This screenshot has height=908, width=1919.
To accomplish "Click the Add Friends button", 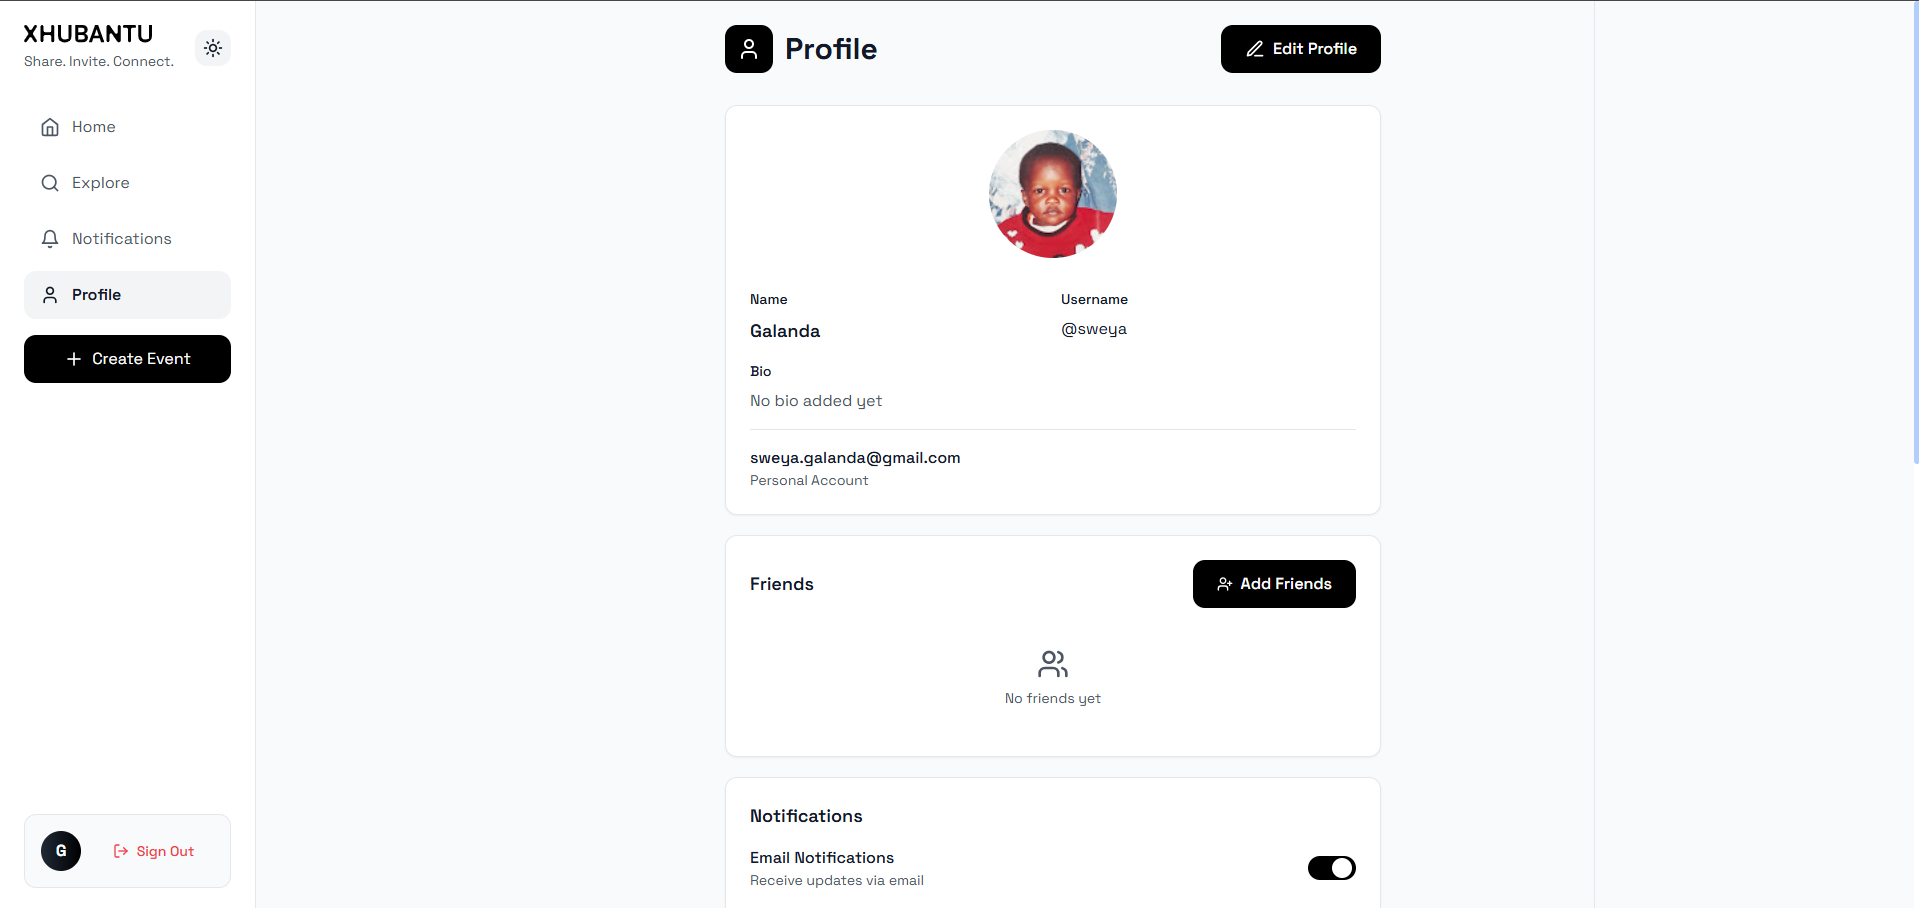I will pos(1274,584).
